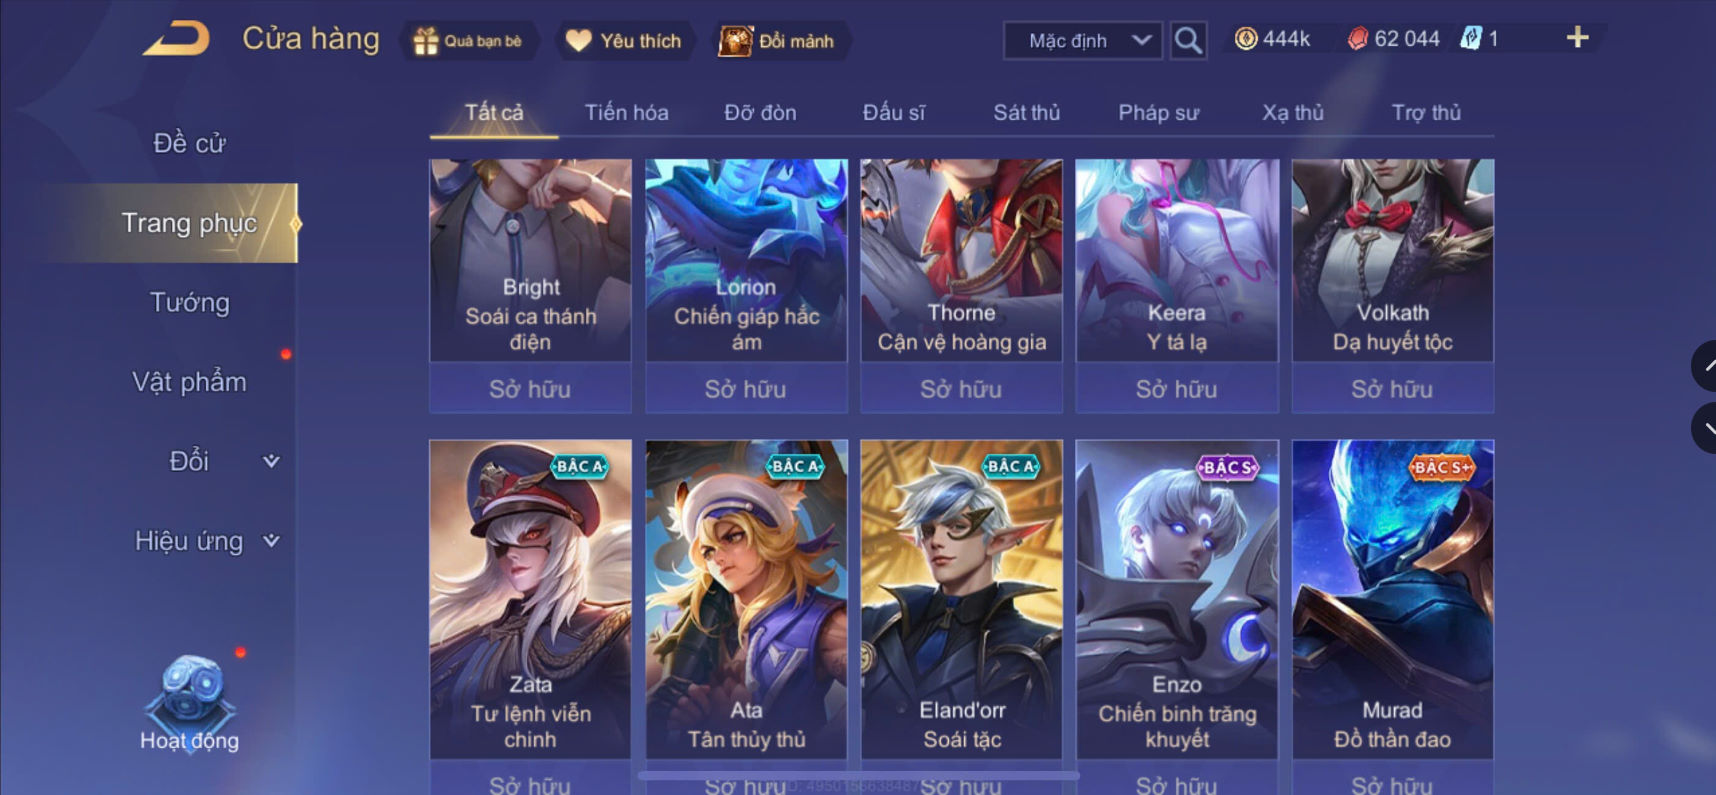Select the Pháp sư tab
This screenshot has height=795, width=1716.
[1158, 113]
